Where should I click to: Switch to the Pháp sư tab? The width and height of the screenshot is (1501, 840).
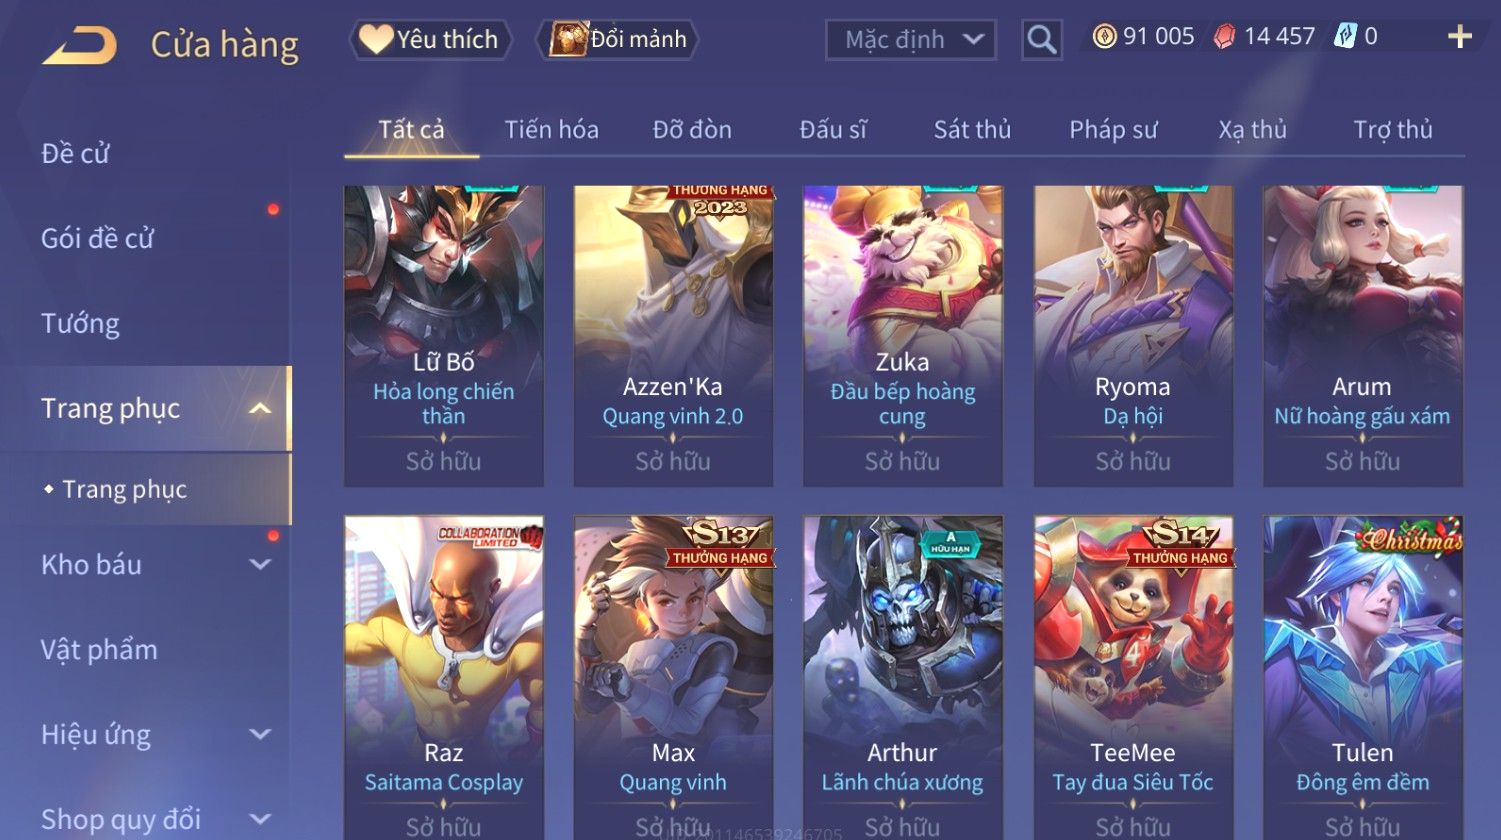point(1113,129)
